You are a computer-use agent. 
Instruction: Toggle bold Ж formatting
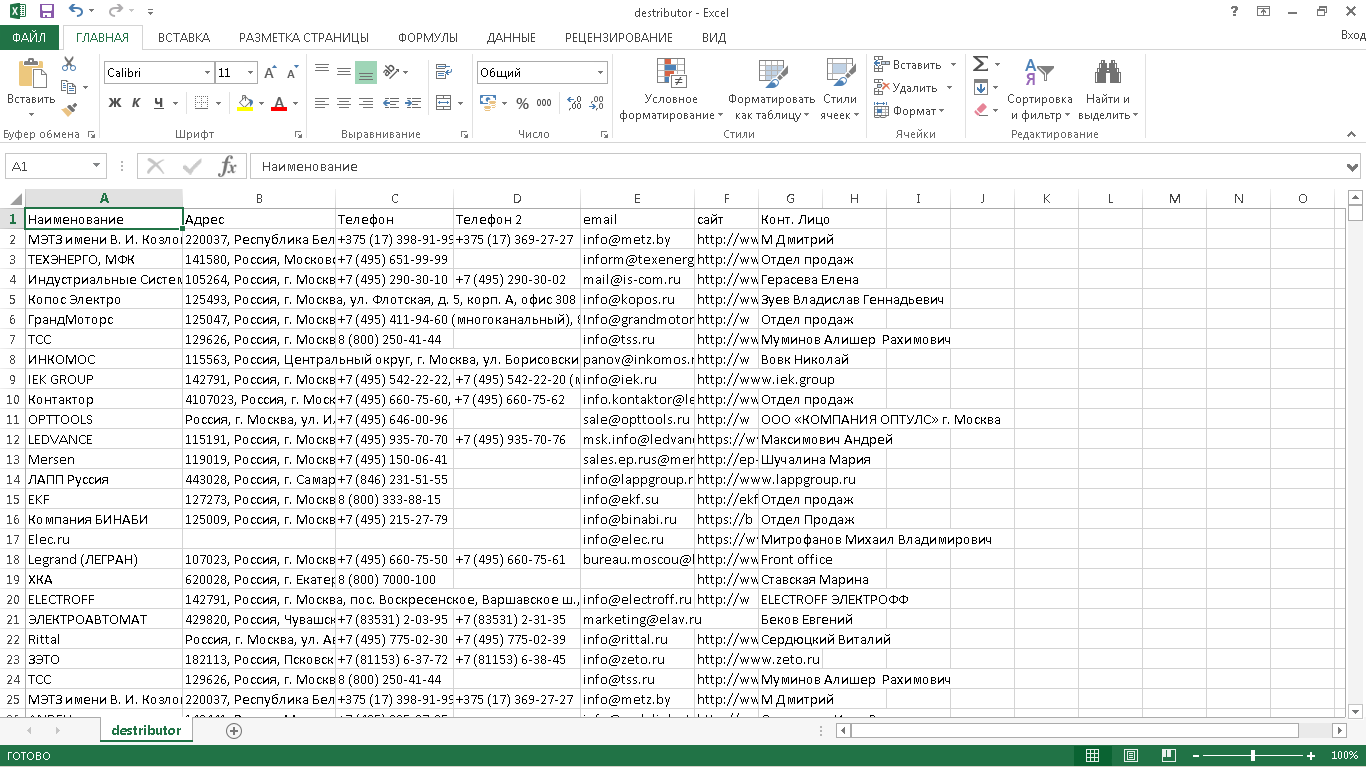pos(115,103)
